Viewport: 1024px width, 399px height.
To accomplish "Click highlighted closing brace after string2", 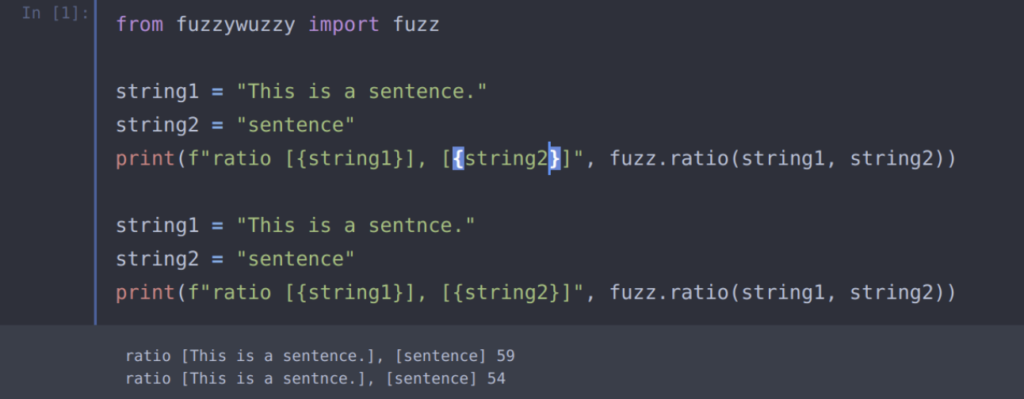I will (x=554, y=158).
